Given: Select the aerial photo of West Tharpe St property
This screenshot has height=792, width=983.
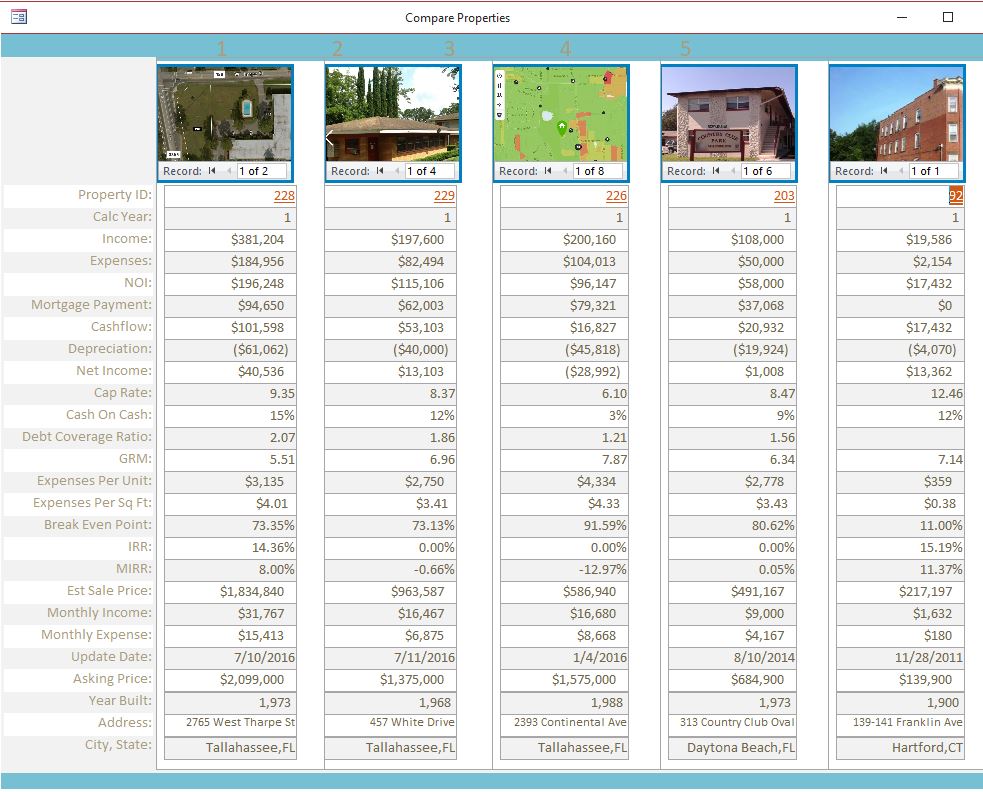Looking at the screenshot, I should [225, 114].
